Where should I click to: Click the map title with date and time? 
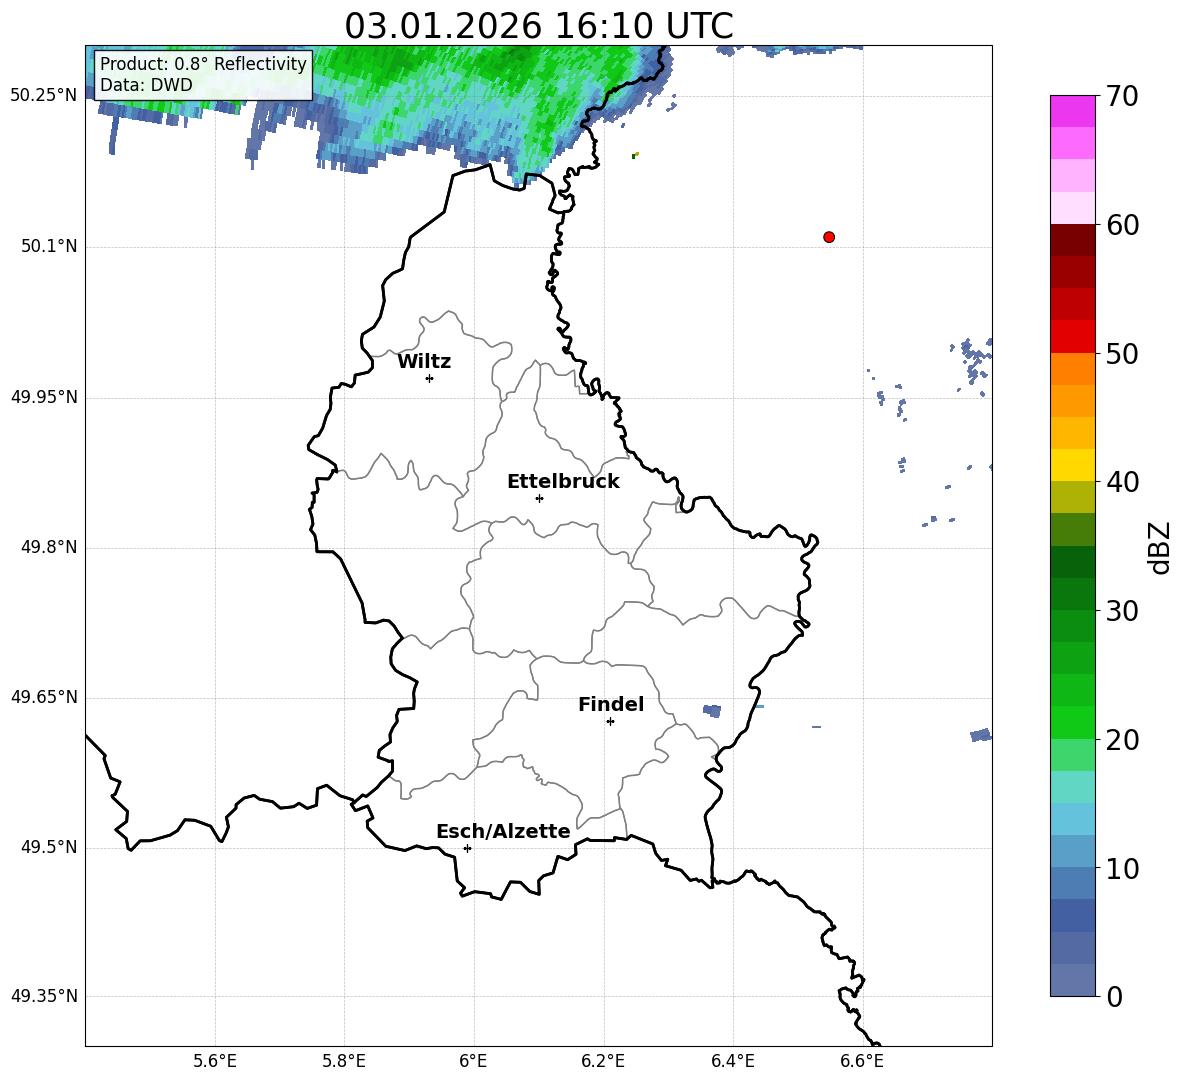point(538,26)
